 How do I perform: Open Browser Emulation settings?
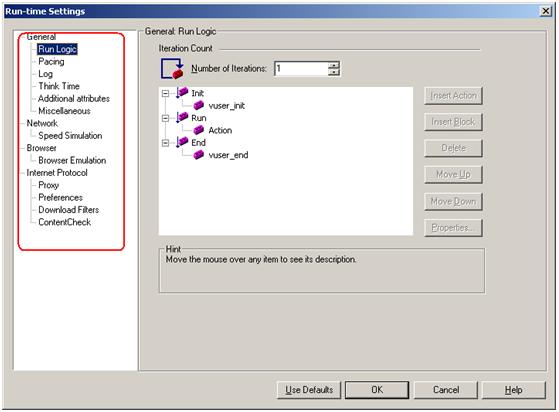coord(72,160)
